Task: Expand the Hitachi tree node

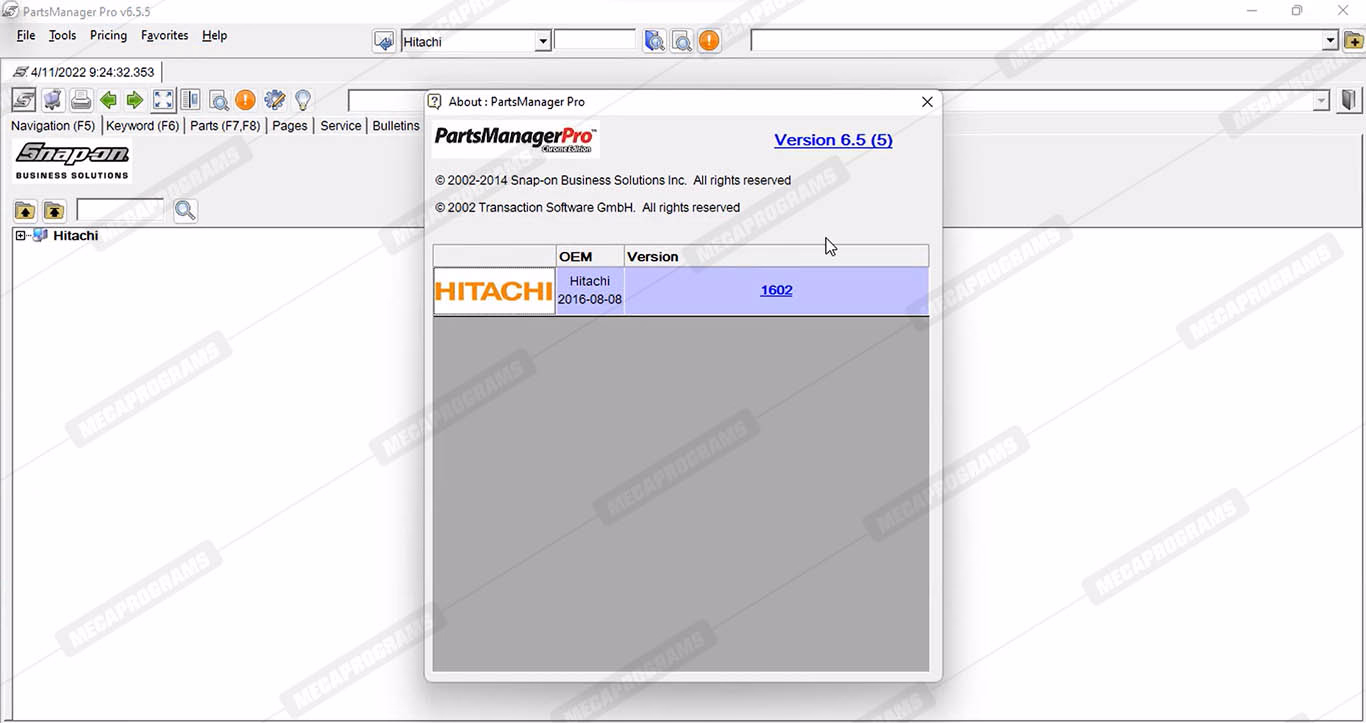Action: tap(20, 236)
